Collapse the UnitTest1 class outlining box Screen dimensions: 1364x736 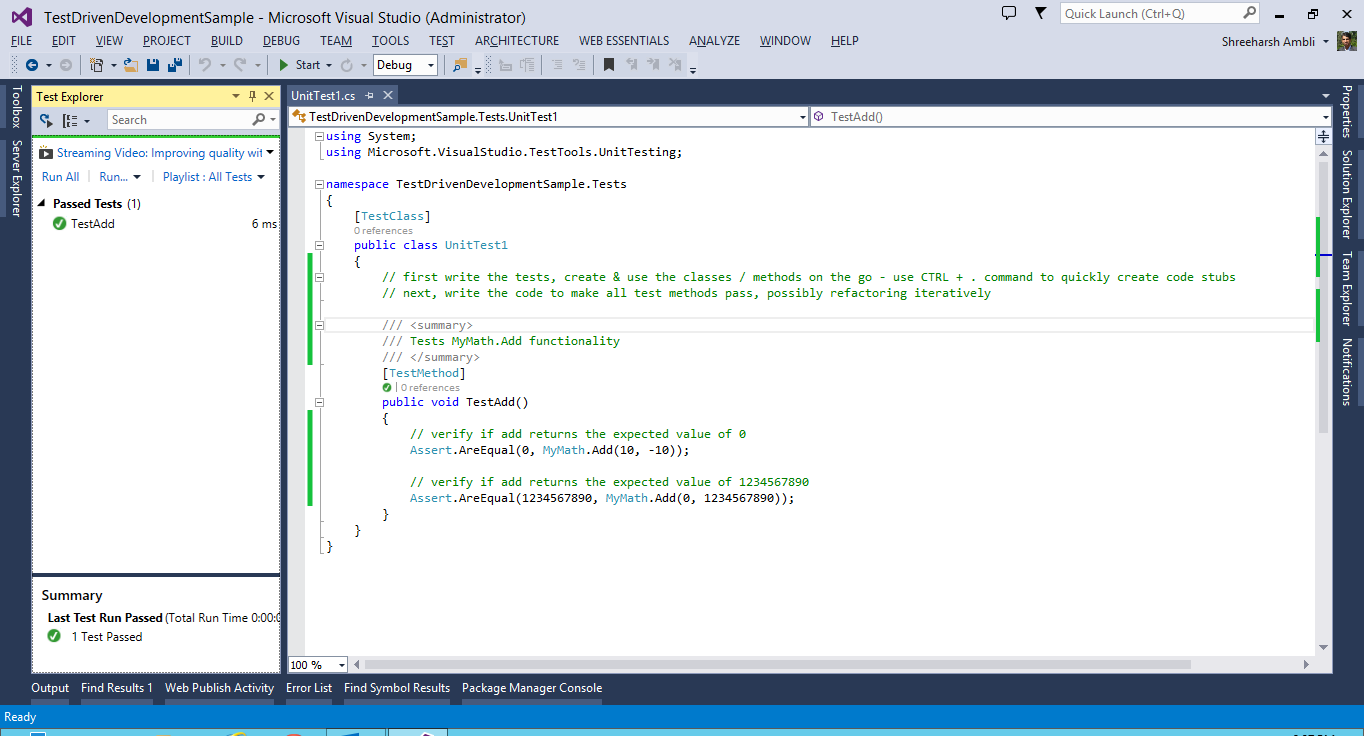coord(319,245)
